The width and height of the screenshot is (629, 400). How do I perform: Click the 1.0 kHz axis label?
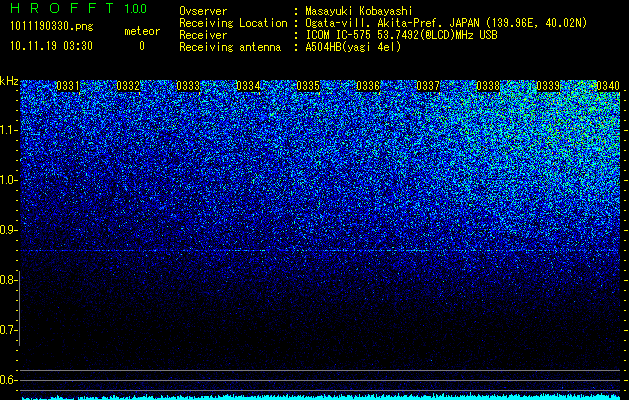click(8, 180)
